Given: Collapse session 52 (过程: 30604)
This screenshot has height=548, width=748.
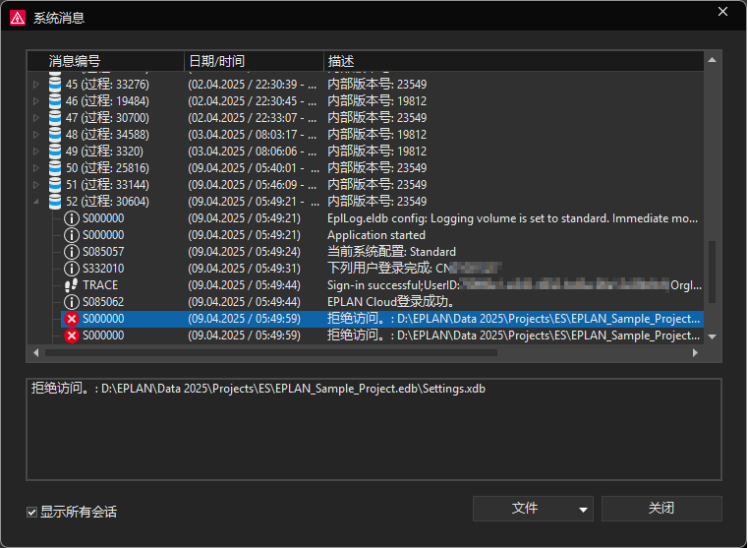Looking at the screenshot, I should click(x=36, y=202).
